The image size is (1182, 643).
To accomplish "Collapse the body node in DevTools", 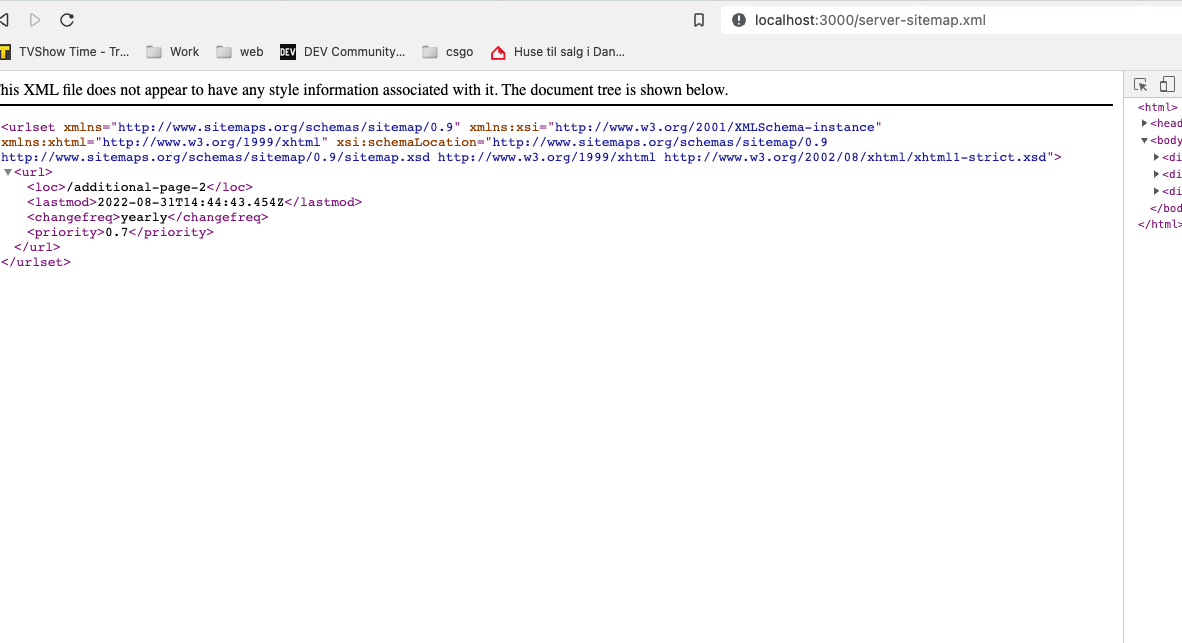I will (x=1144, y=140).
